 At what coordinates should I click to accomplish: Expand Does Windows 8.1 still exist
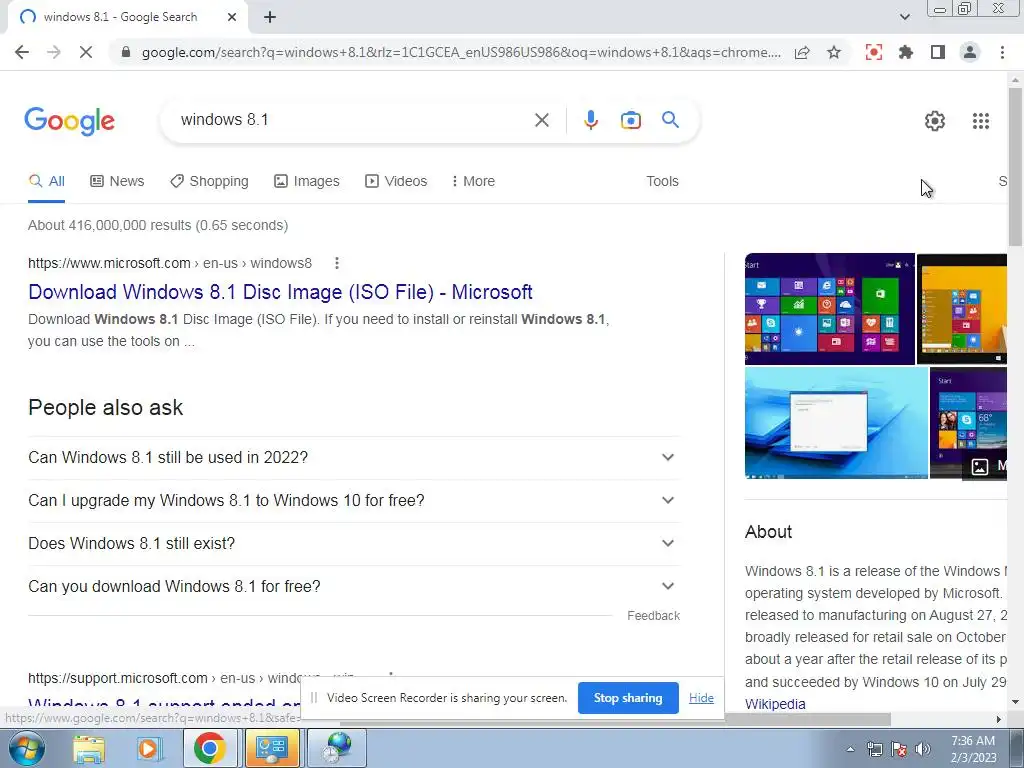[354, 544]
